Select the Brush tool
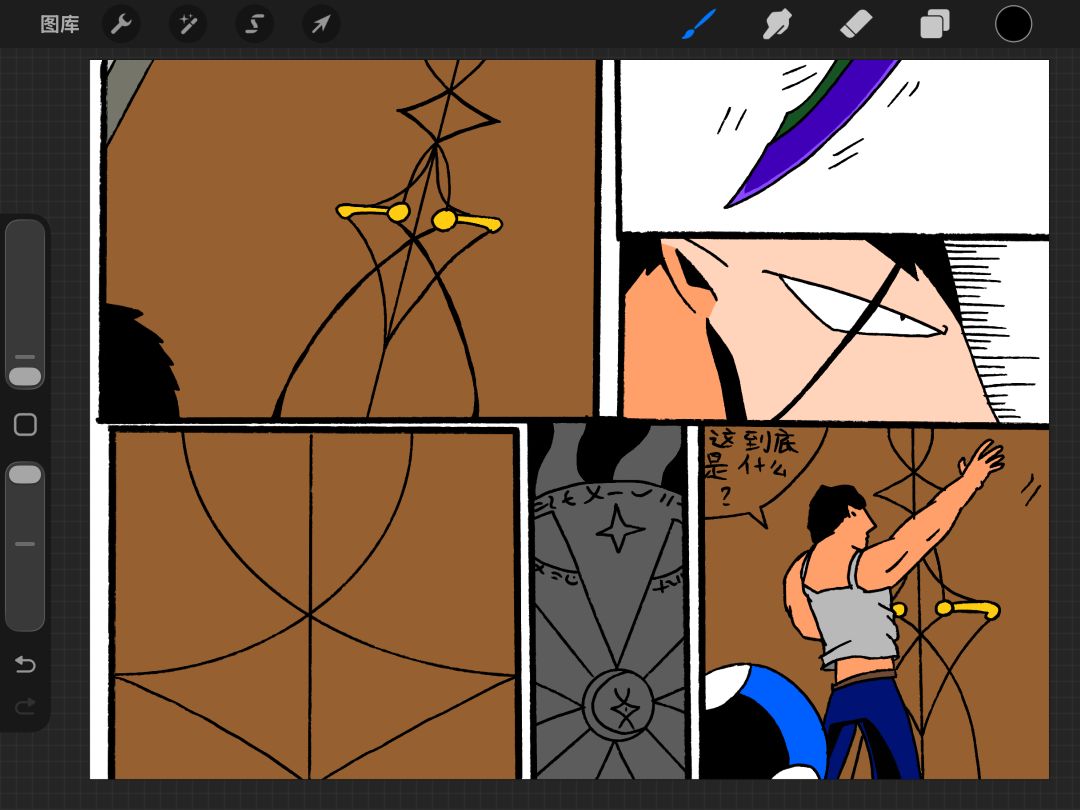 coord(699,24)
